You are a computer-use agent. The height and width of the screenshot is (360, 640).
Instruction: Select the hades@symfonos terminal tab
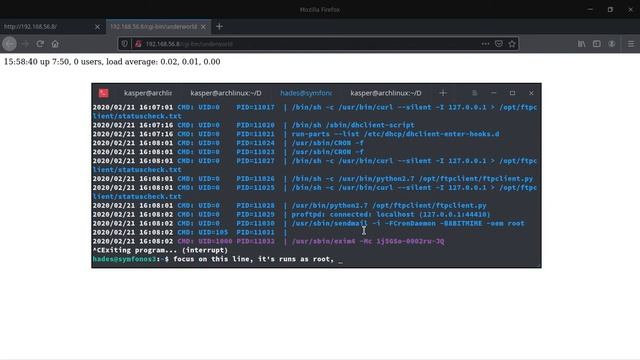coord(306,93)
